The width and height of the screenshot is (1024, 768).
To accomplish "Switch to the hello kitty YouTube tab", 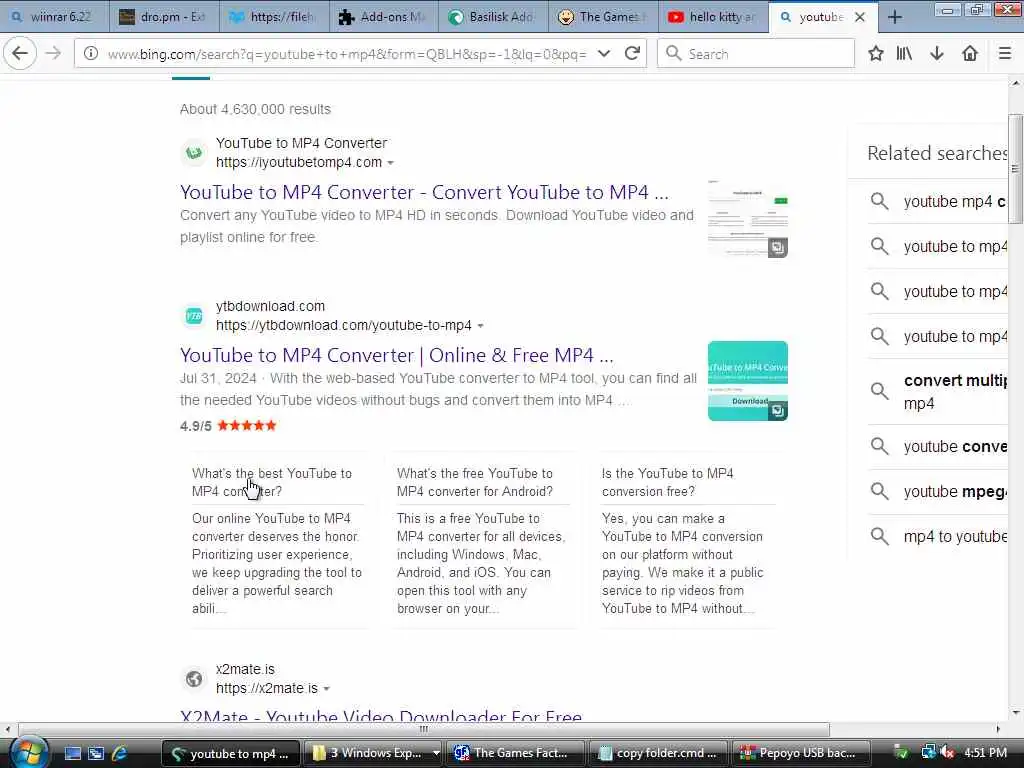I will pos(712,17).
